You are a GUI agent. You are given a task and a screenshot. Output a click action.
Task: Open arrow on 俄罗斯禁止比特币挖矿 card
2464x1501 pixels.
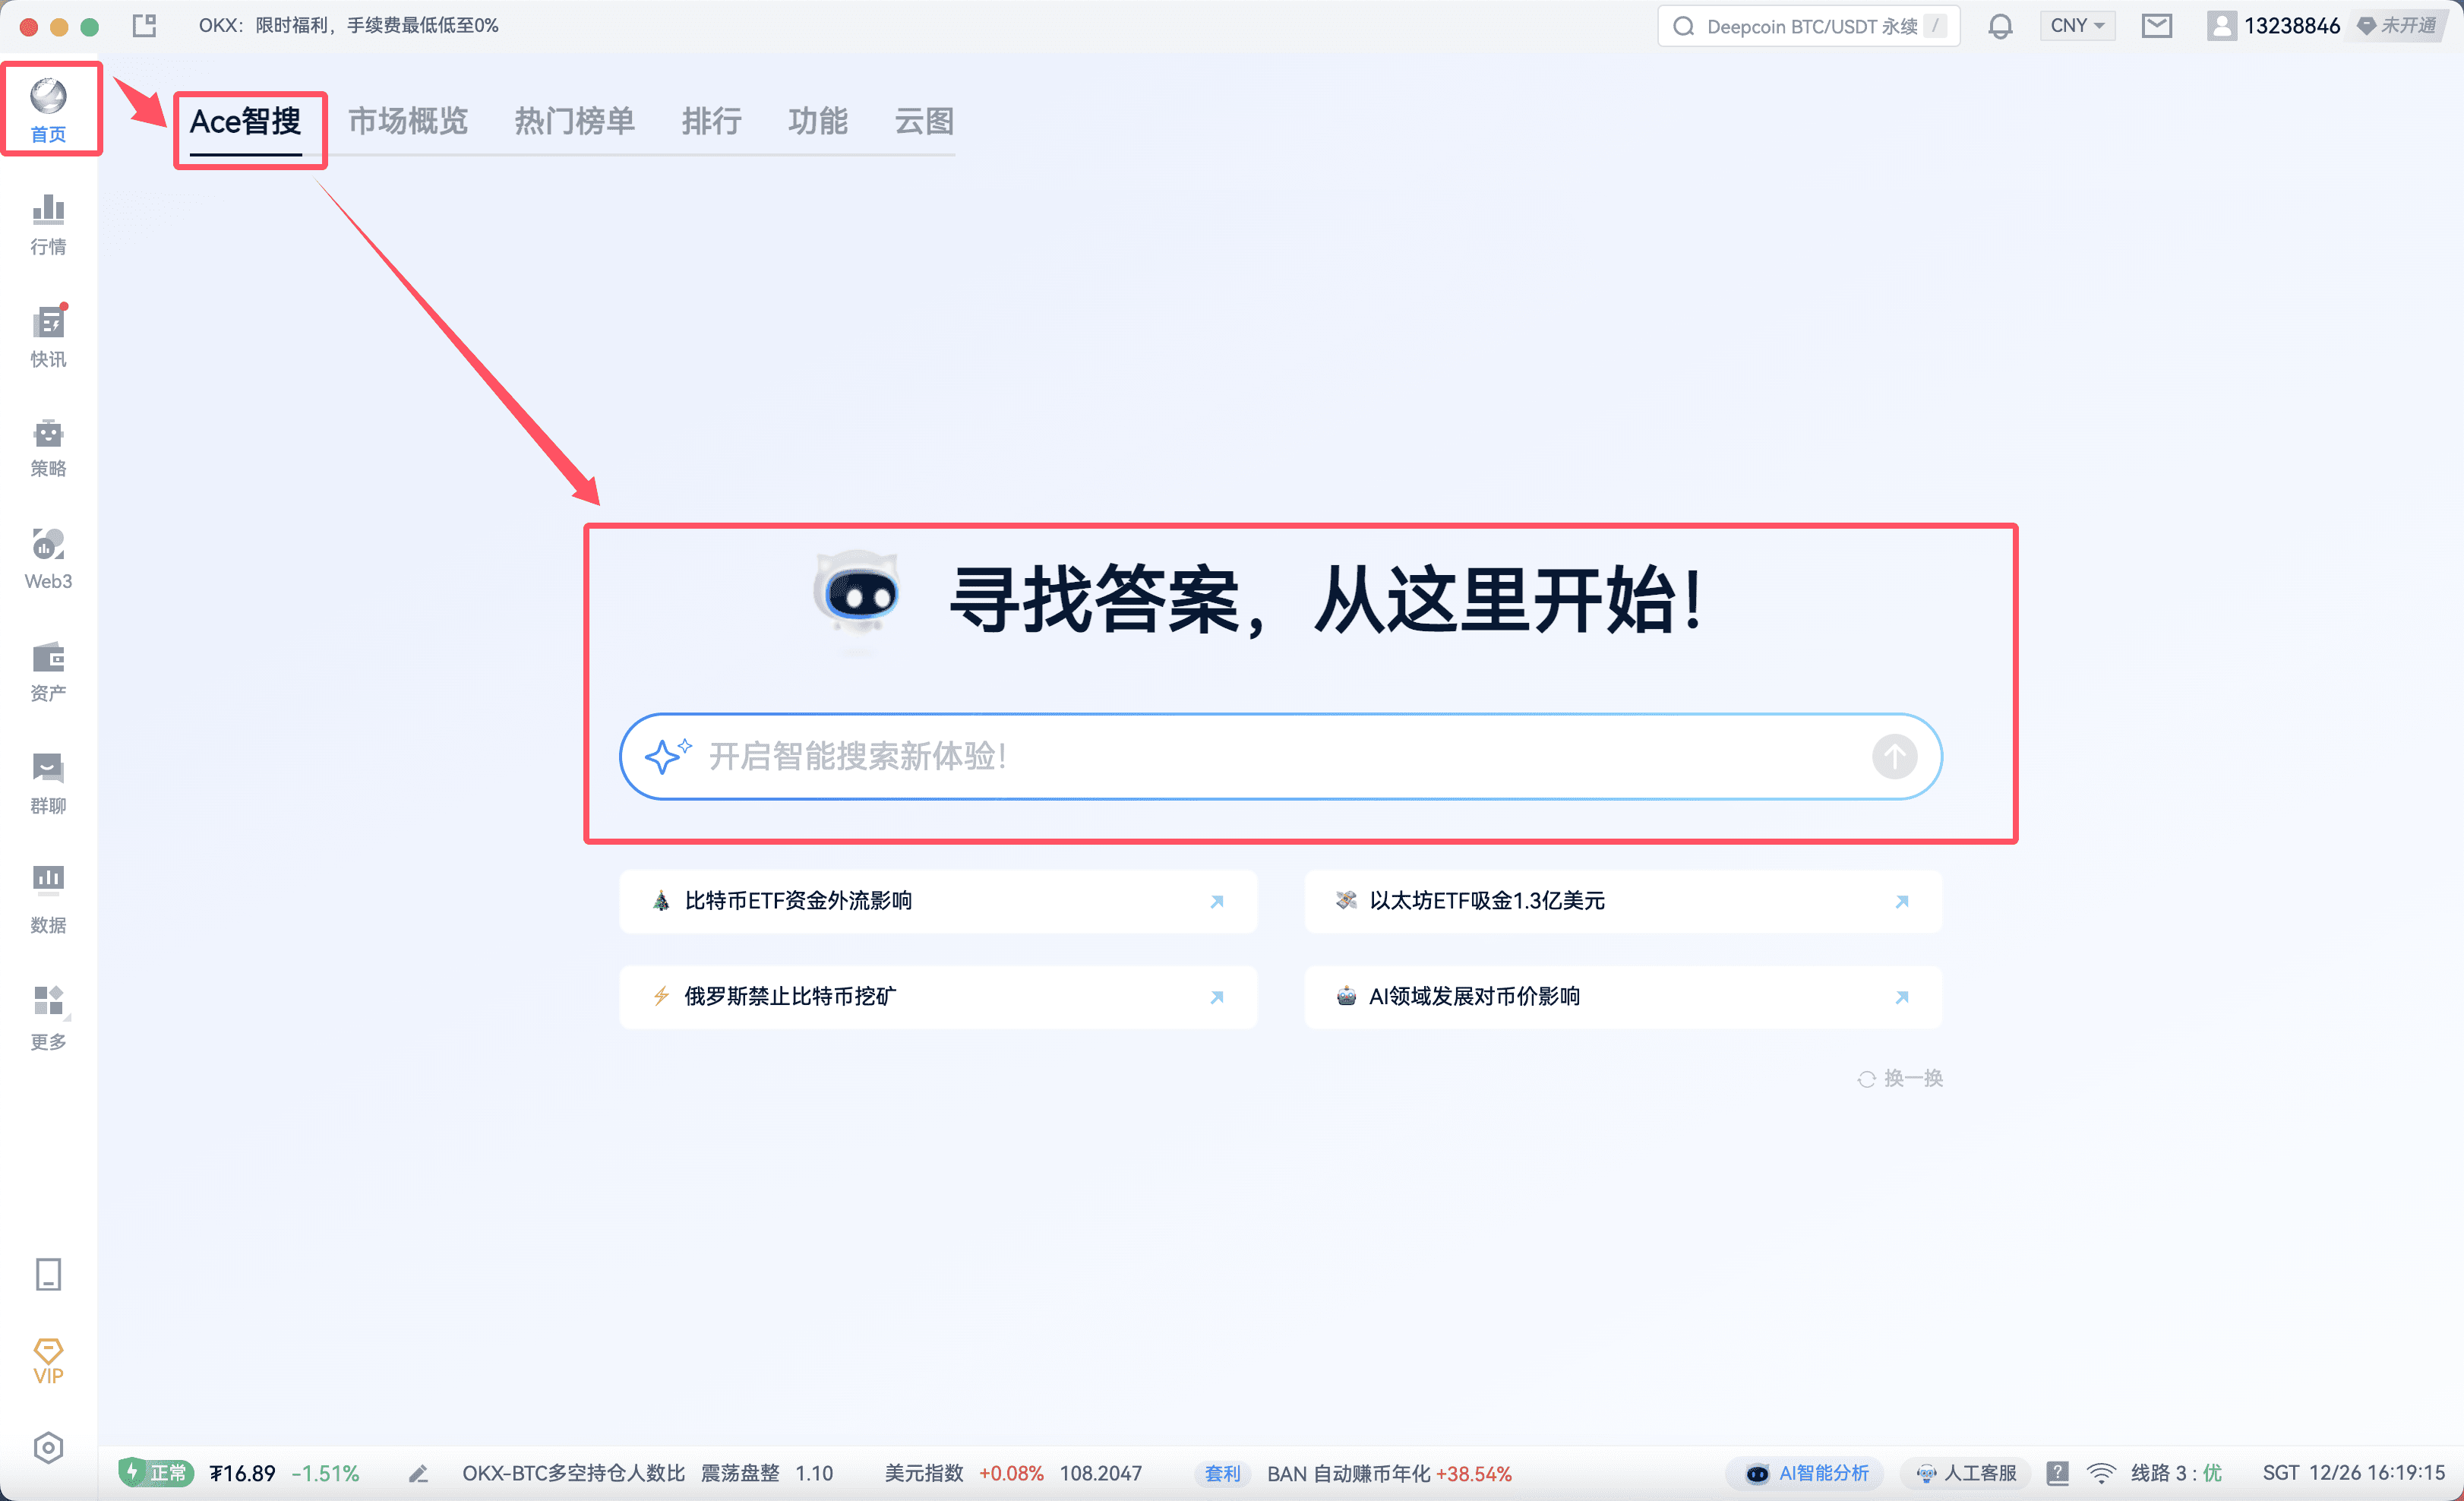pyautogui.click(x=1217, y=997)
